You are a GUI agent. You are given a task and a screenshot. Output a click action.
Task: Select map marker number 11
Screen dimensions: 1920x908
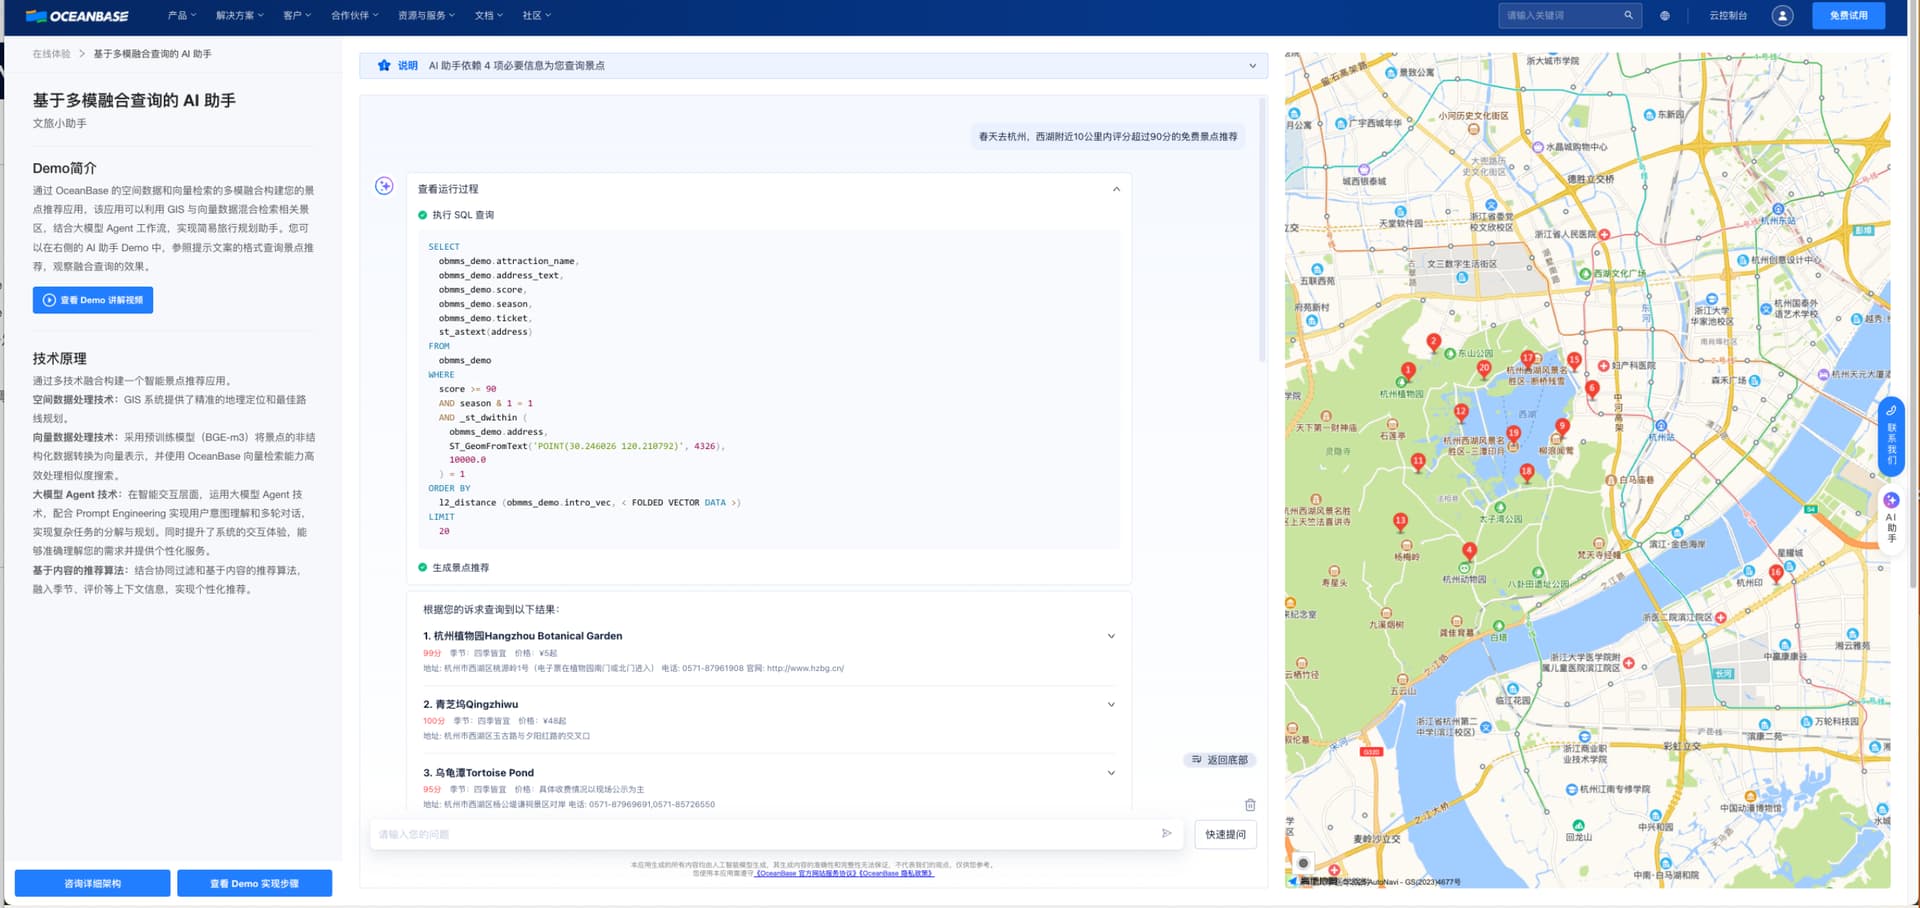tap(1418, 462)
